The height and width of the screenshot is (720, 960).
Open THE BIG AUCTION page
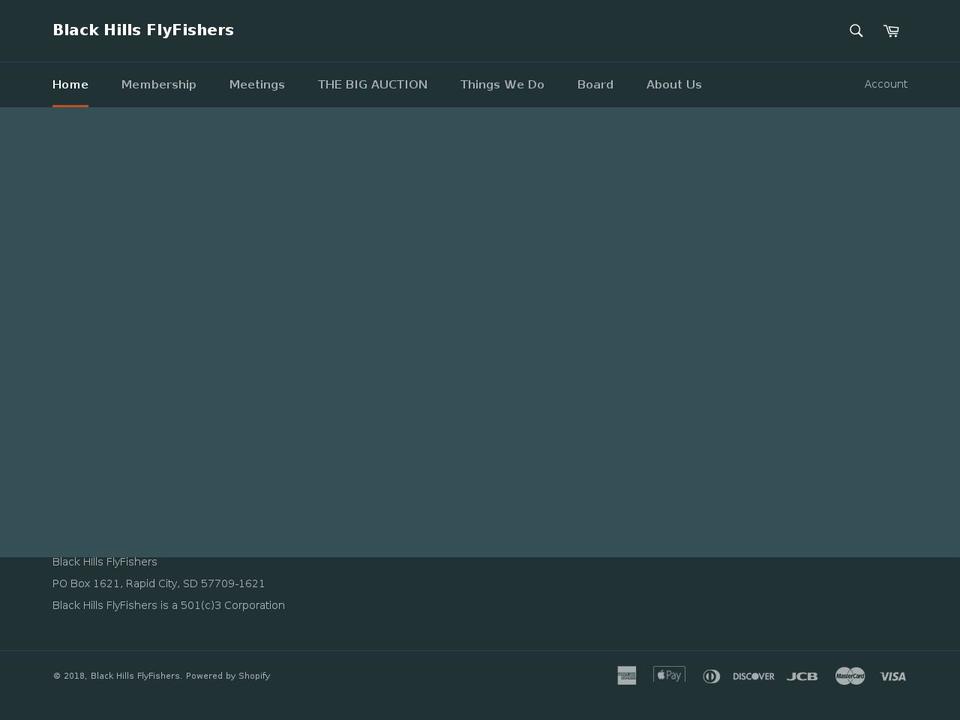tap(373, 84)
